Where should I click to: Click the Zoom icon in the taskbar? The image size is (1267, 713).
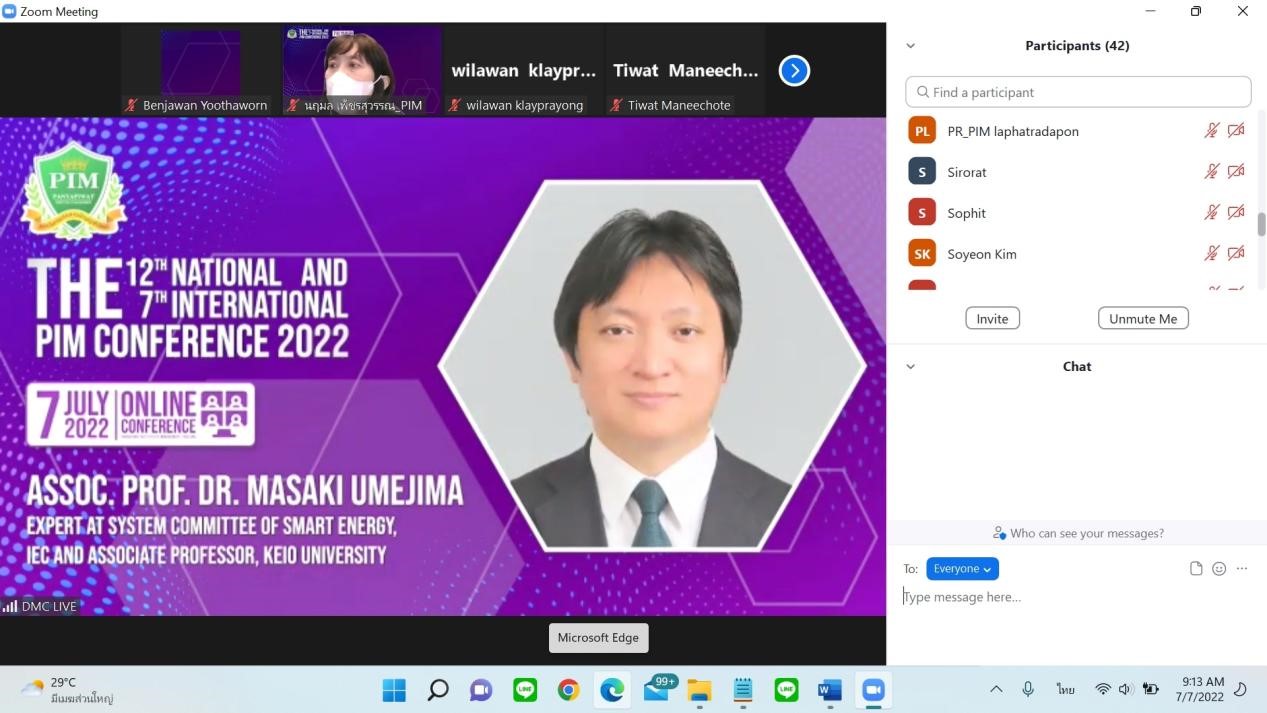(x=873, y=690)
